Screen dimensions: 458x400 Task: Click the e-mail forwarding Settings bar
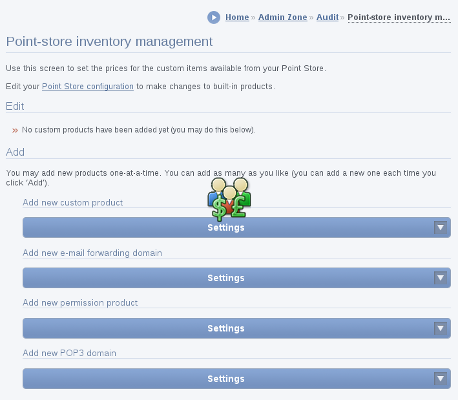pos(237,278)
